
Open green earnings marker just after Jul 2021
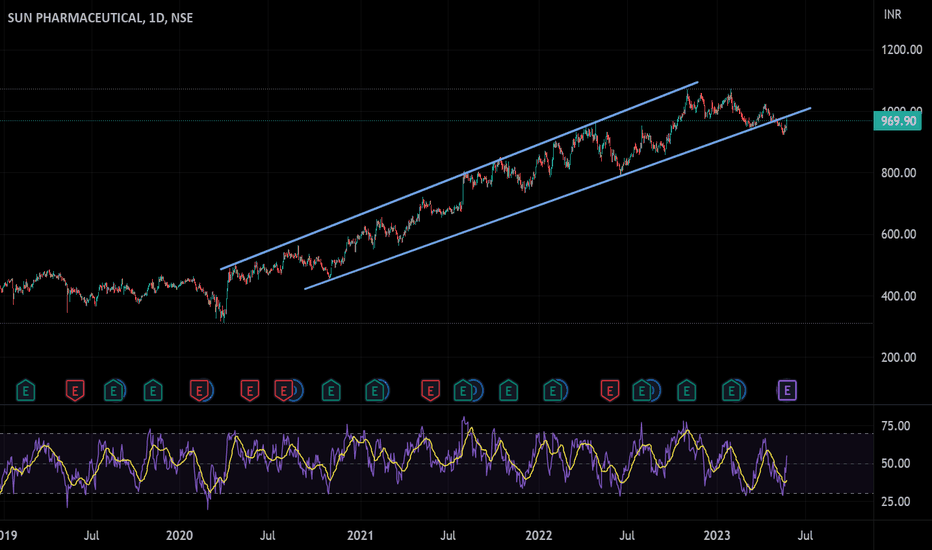[463, 391]
